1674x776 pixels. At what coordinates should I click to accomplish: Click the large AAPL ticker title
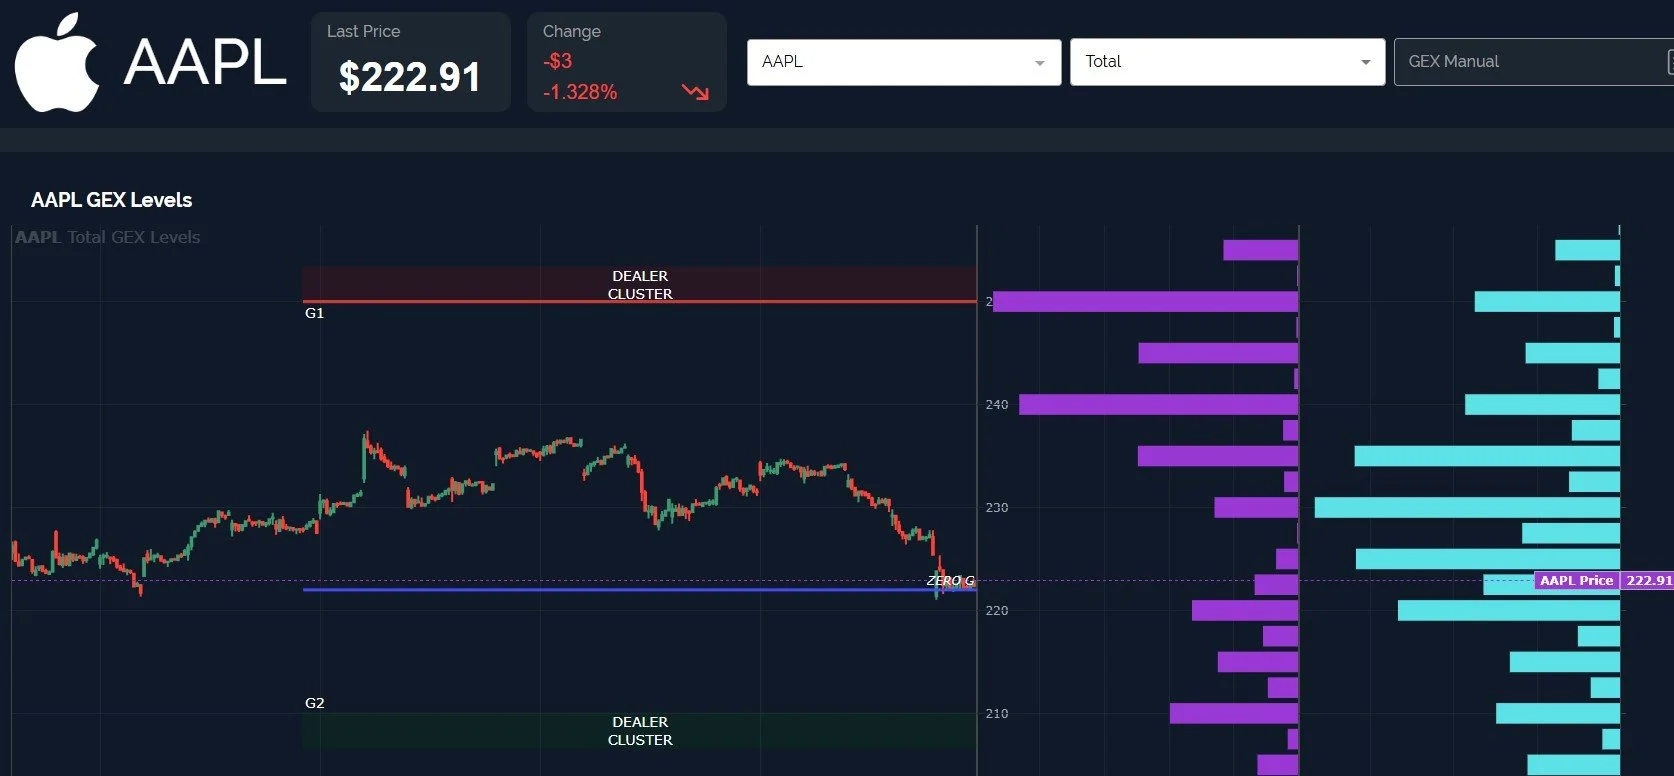(205, 63)
